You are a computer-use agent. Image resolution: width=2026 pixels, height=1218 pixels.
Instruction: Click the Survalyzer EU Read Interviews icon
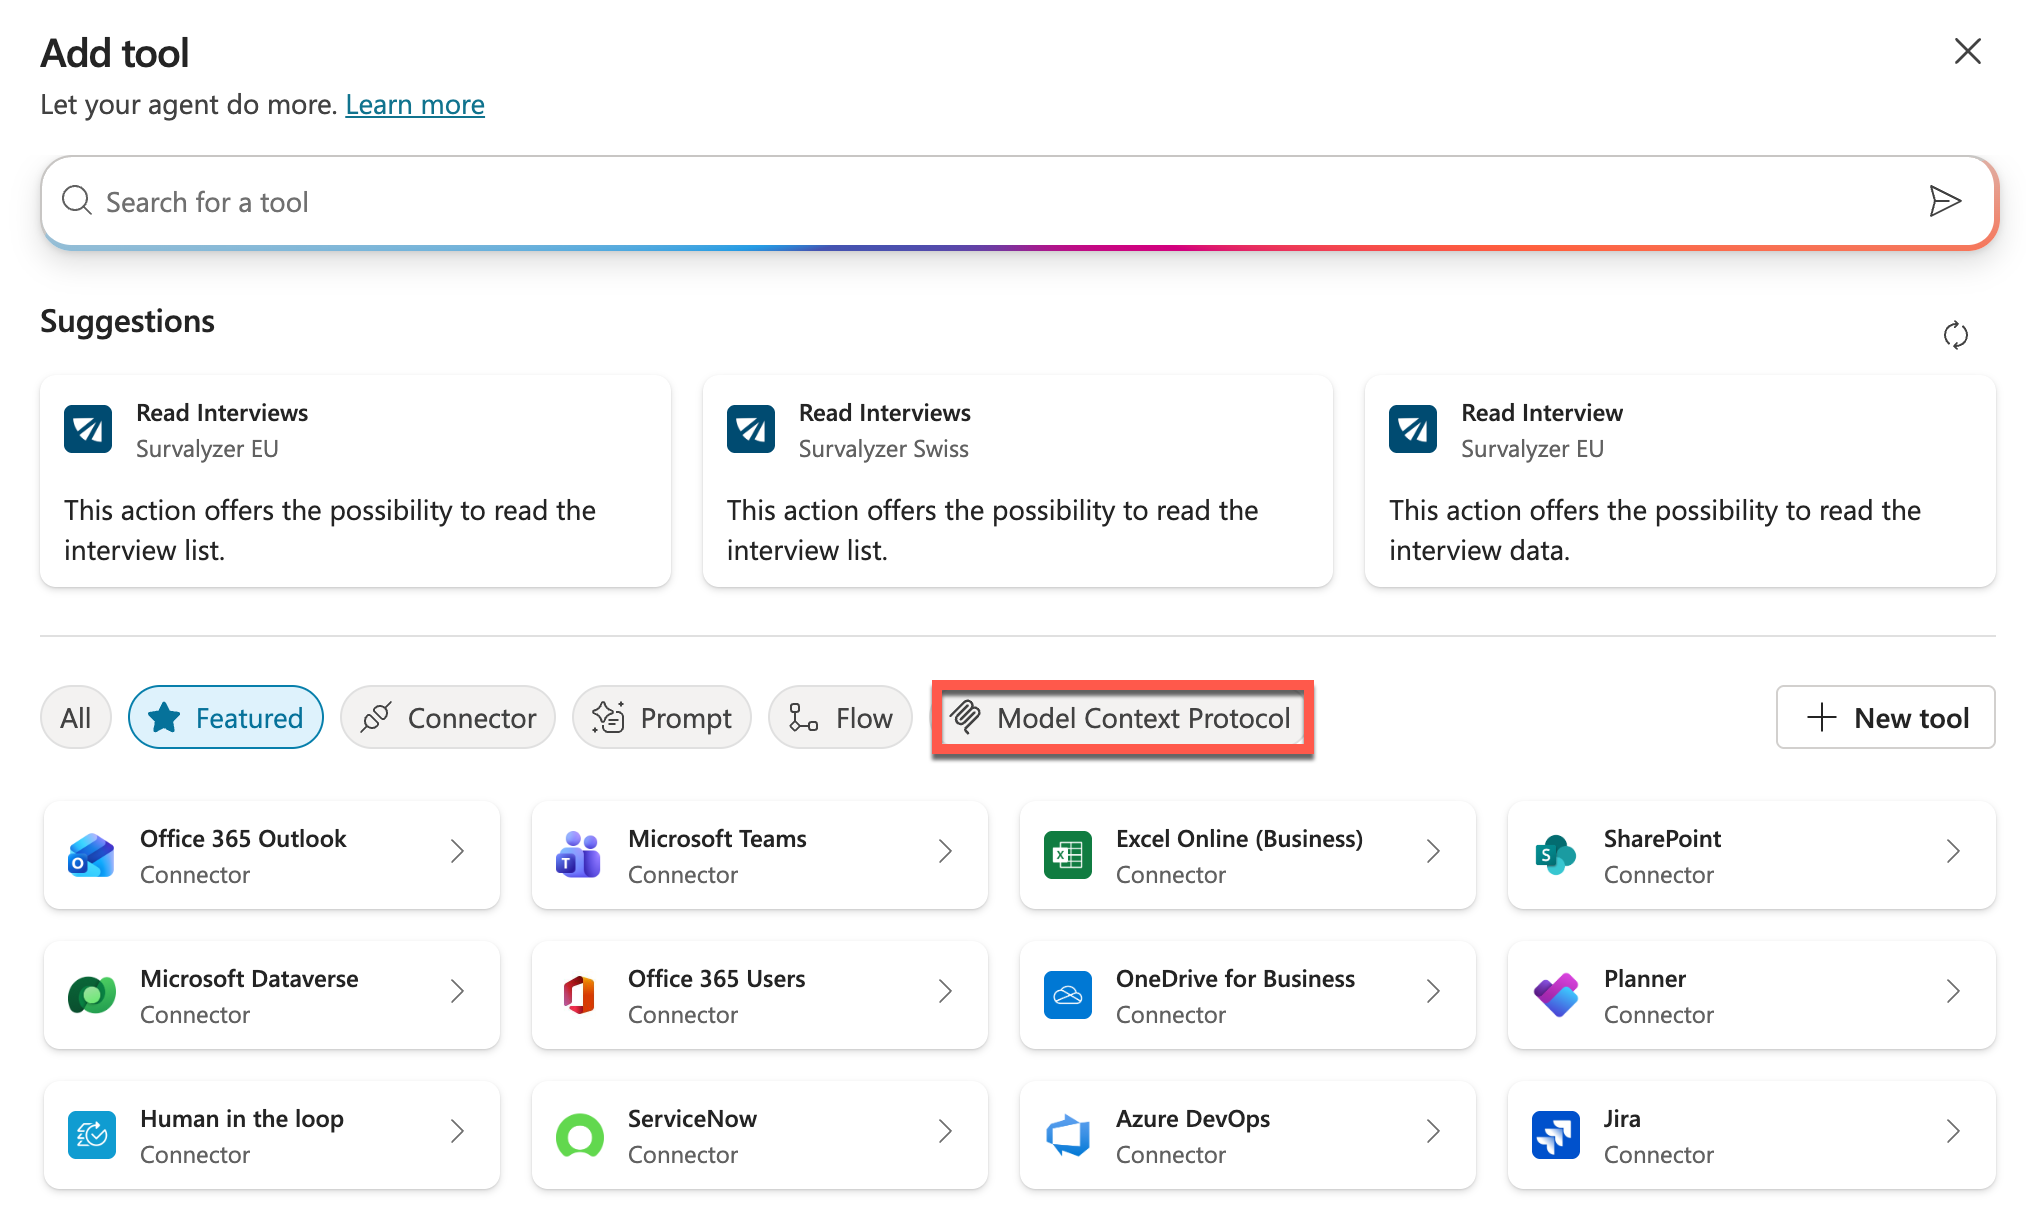coord(87,429)
